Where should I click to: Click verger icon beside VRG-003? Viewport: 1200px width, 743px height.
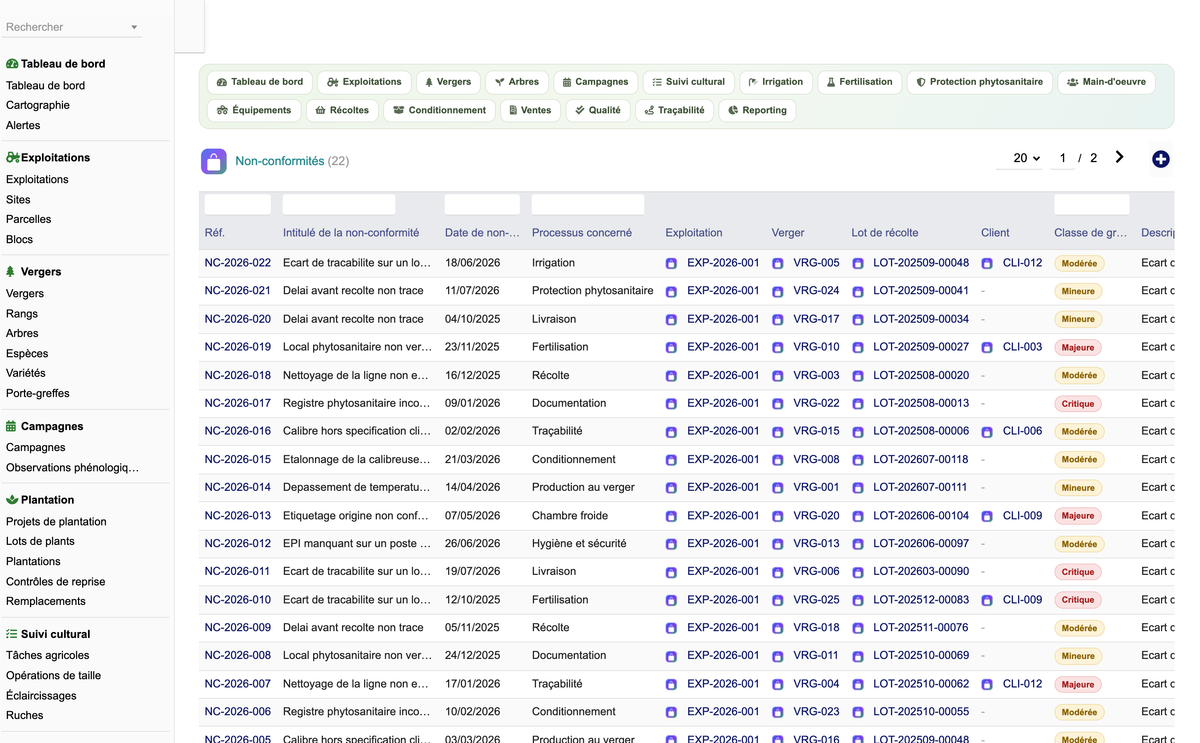(x=777, y=376)
